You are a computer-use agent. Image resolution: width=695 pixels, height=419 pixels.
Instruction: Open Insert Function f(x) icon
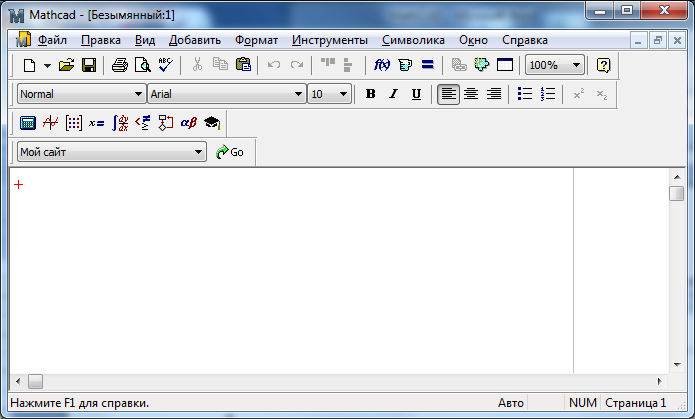[382, 65]
